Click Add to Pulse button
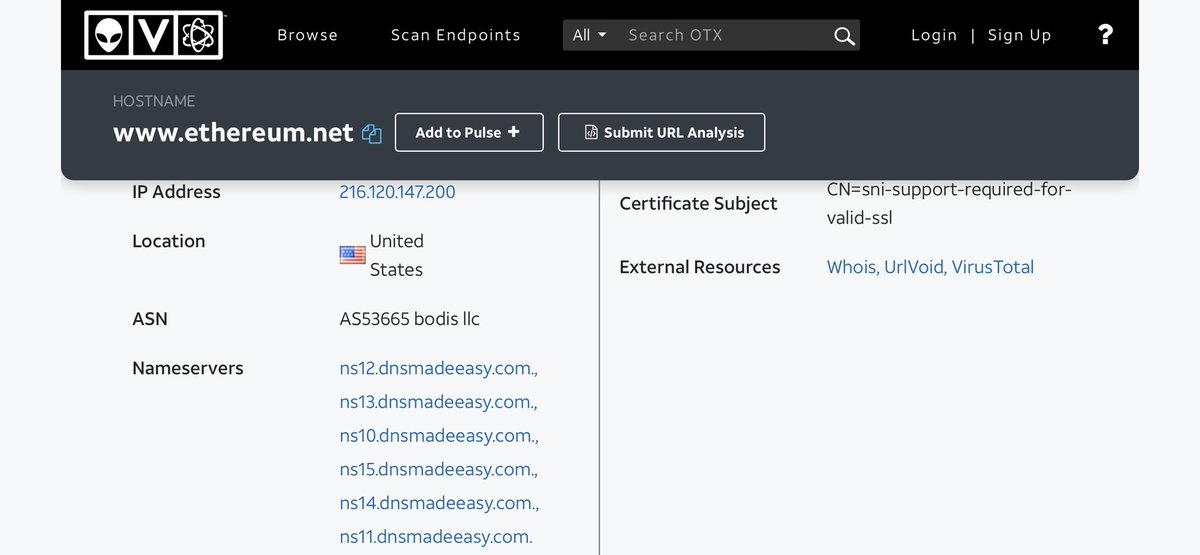The height and width of the screenshot is (555, 1200). point(468,132)
